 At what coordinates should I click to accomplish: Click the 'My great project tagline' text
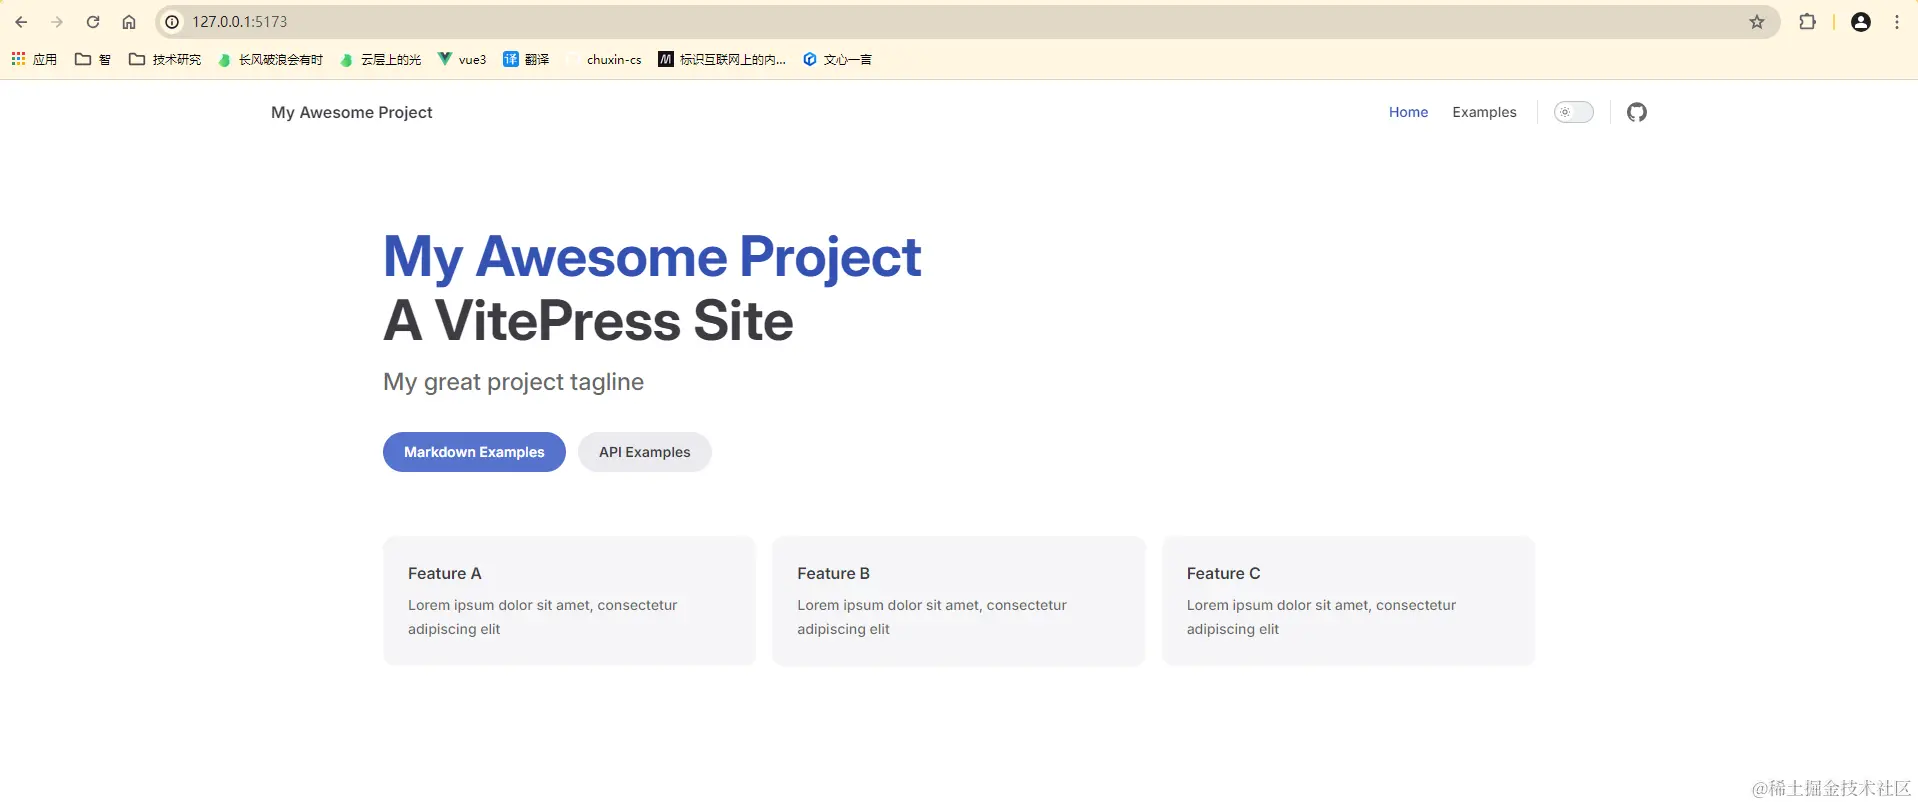pos(514,382)
